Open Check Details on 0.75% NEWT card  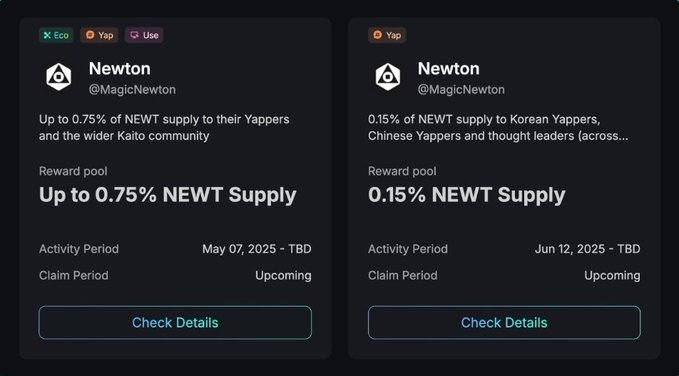tap(175, 323)
